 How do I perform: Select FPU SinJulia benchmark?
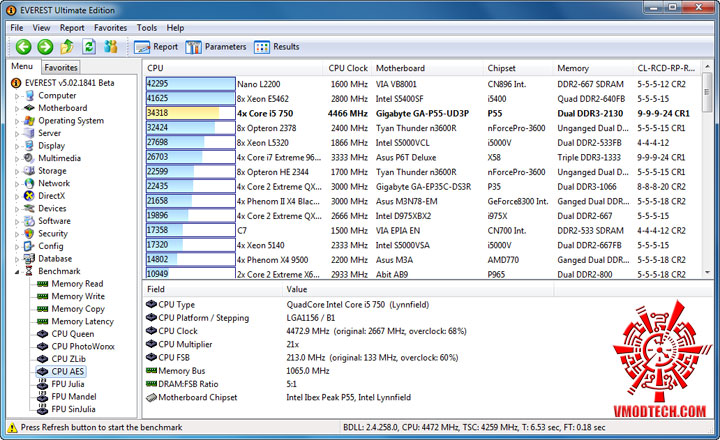73,409
